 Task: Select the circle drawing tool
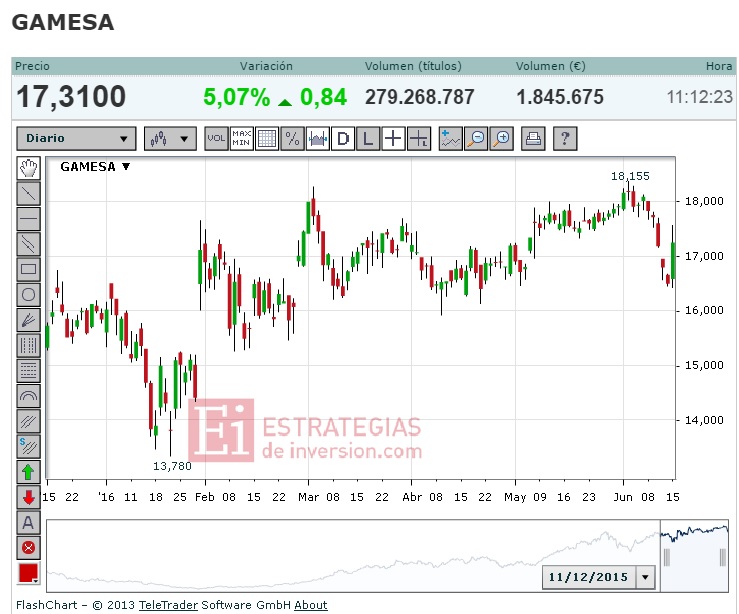[x=28, y=295]
